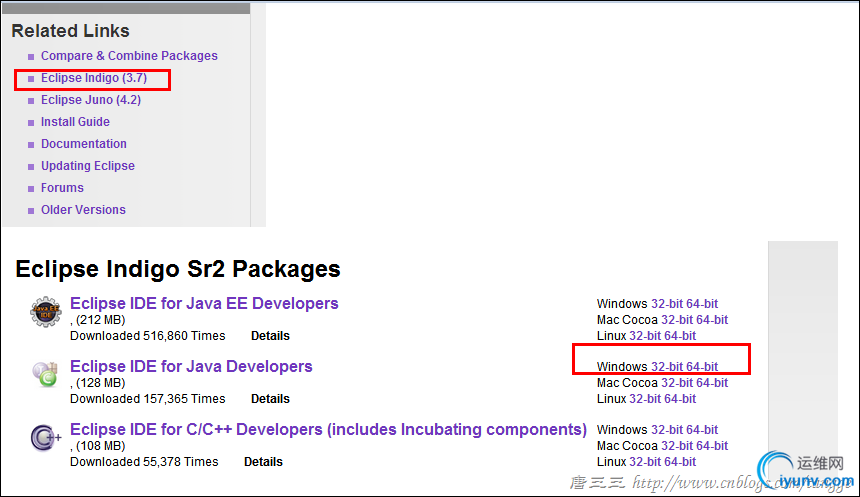Click the C/C++ Developers package icon

(x=46, y=437)
